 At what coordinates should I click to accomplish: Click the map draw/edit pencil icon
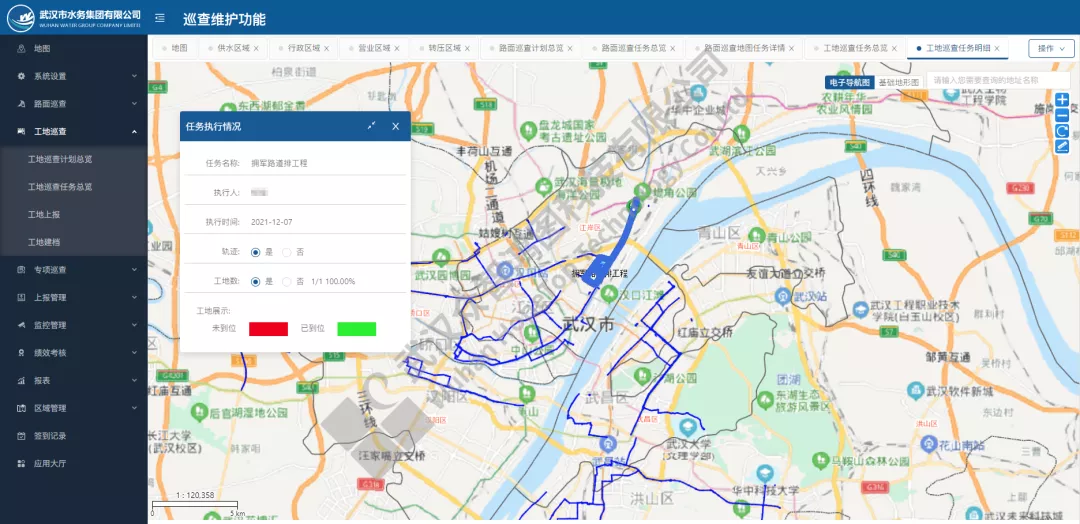(x=1062, y=147)
